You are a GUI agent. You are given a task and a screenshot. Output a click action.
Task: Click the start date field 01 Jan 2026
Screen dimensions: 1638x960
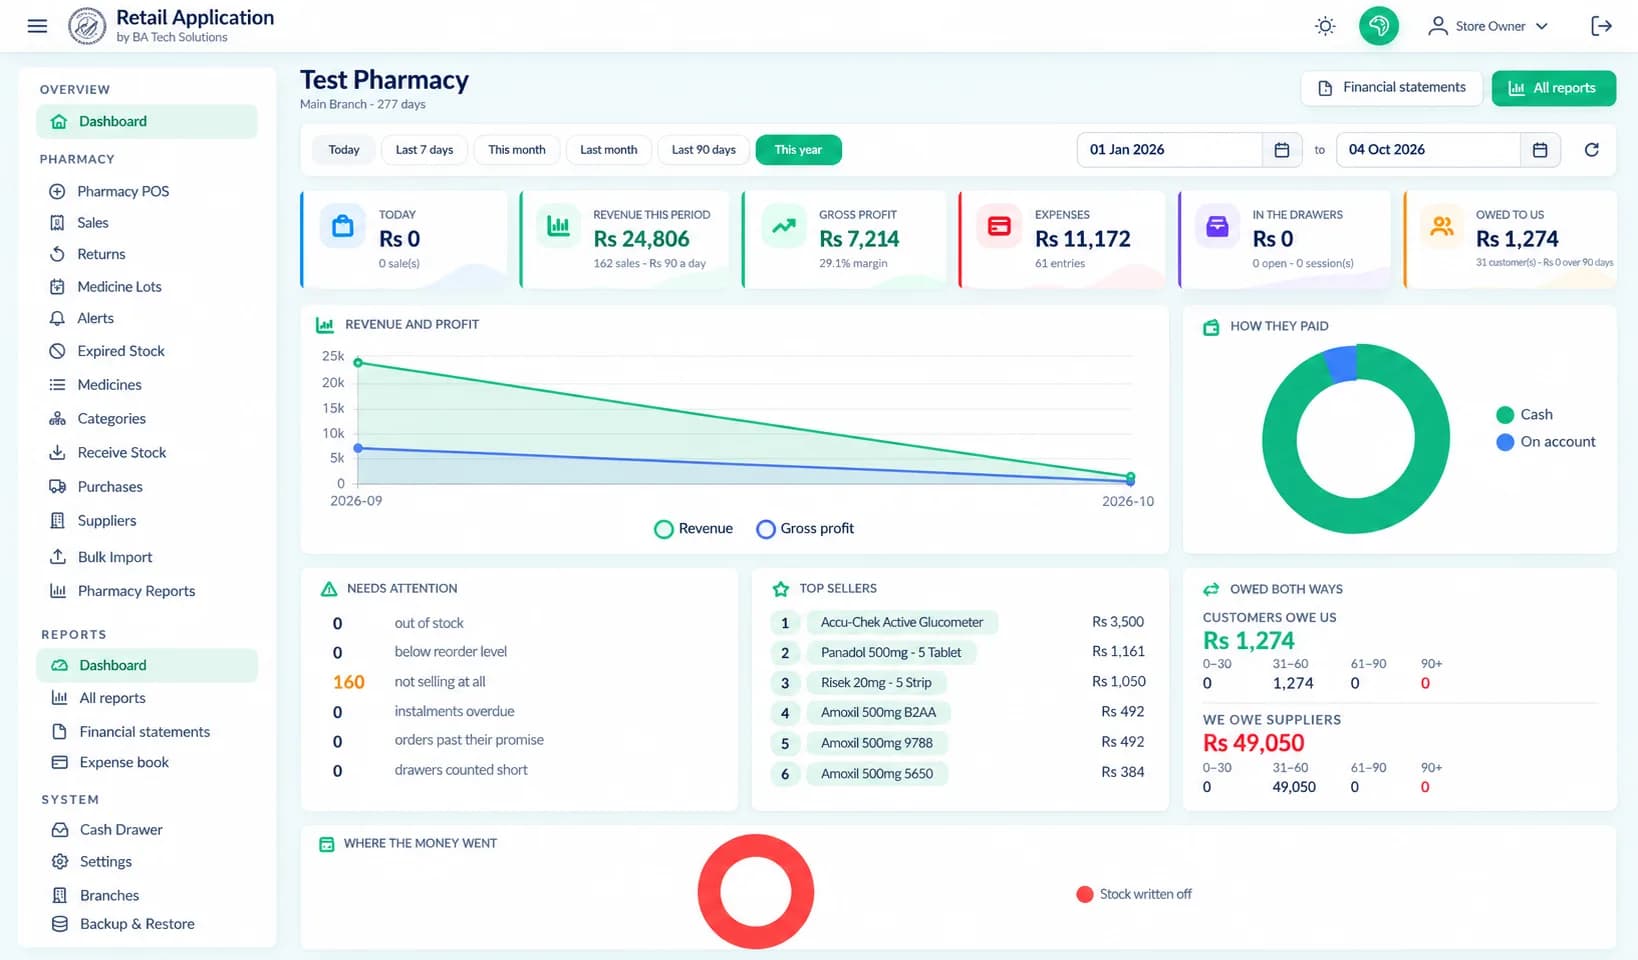[1169, 150]
